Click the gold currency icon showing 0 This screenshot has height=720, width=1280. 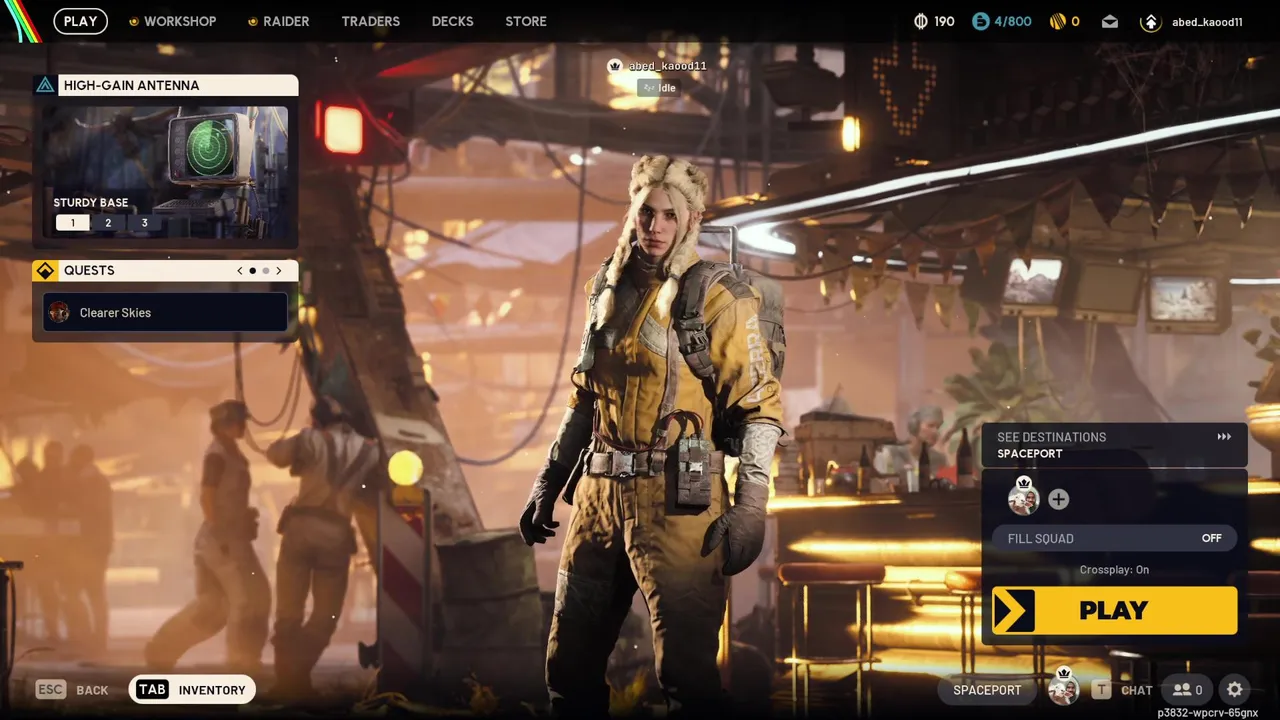(1056, 21)
